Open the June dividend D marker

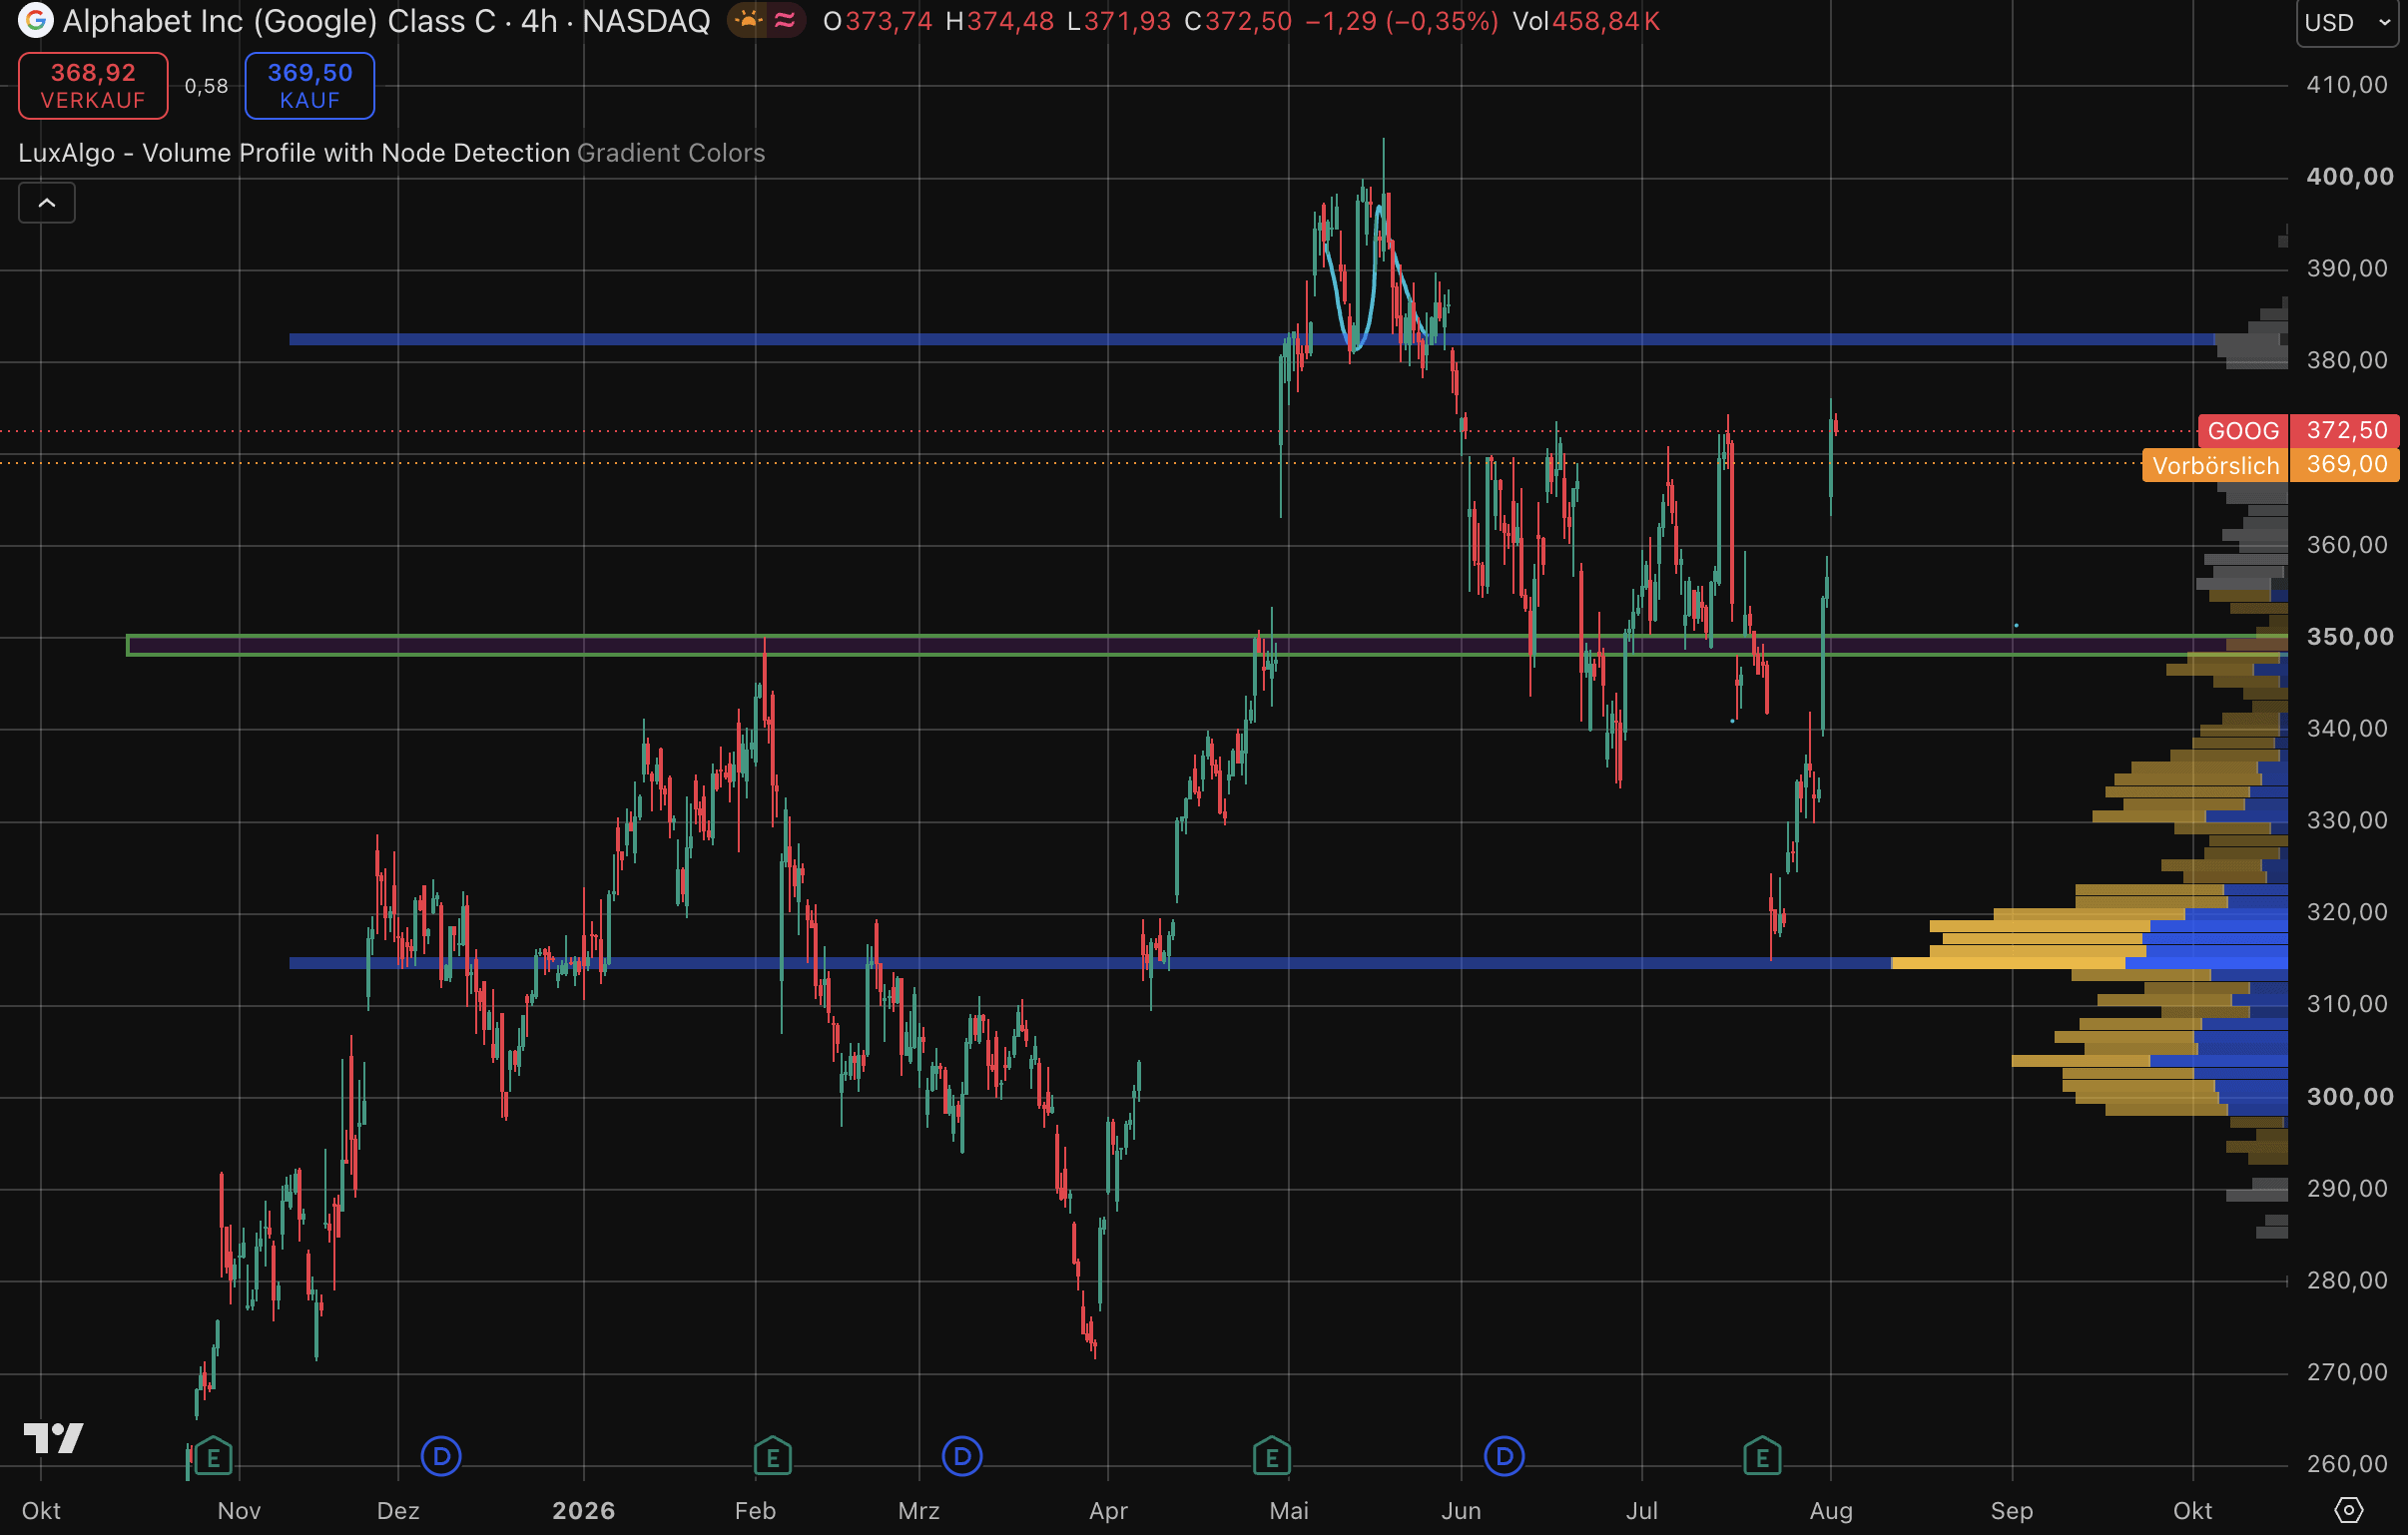point(1504,1456)
